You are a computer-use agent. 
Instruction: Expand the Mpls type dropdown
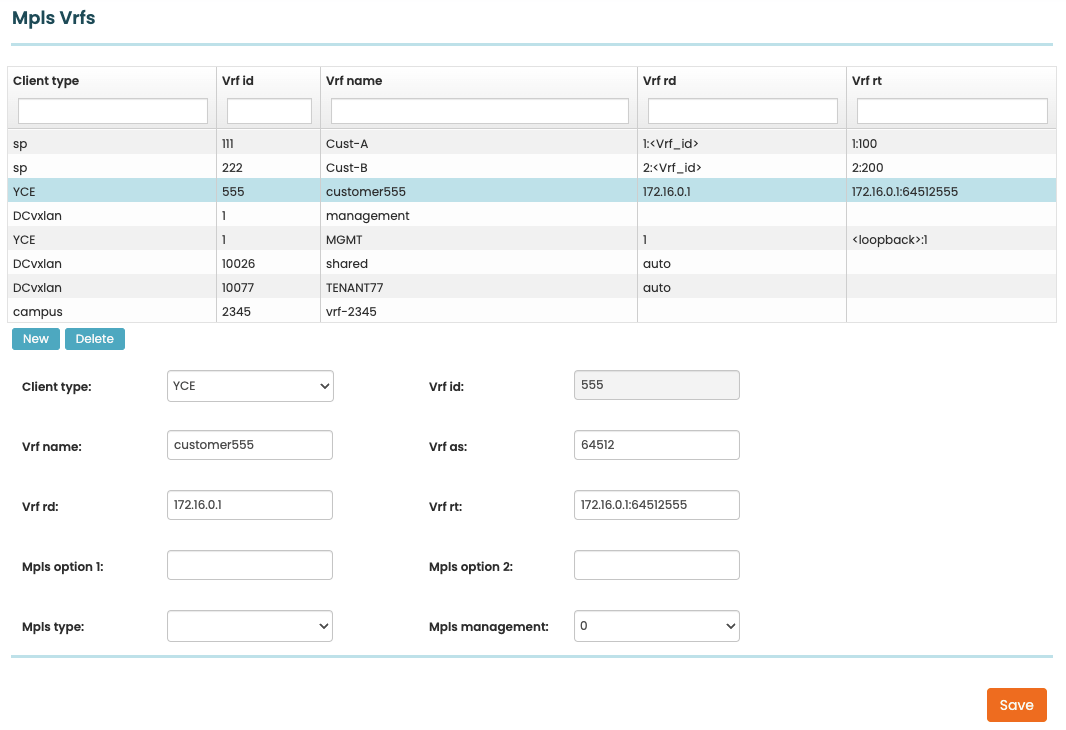coord(250,626)
